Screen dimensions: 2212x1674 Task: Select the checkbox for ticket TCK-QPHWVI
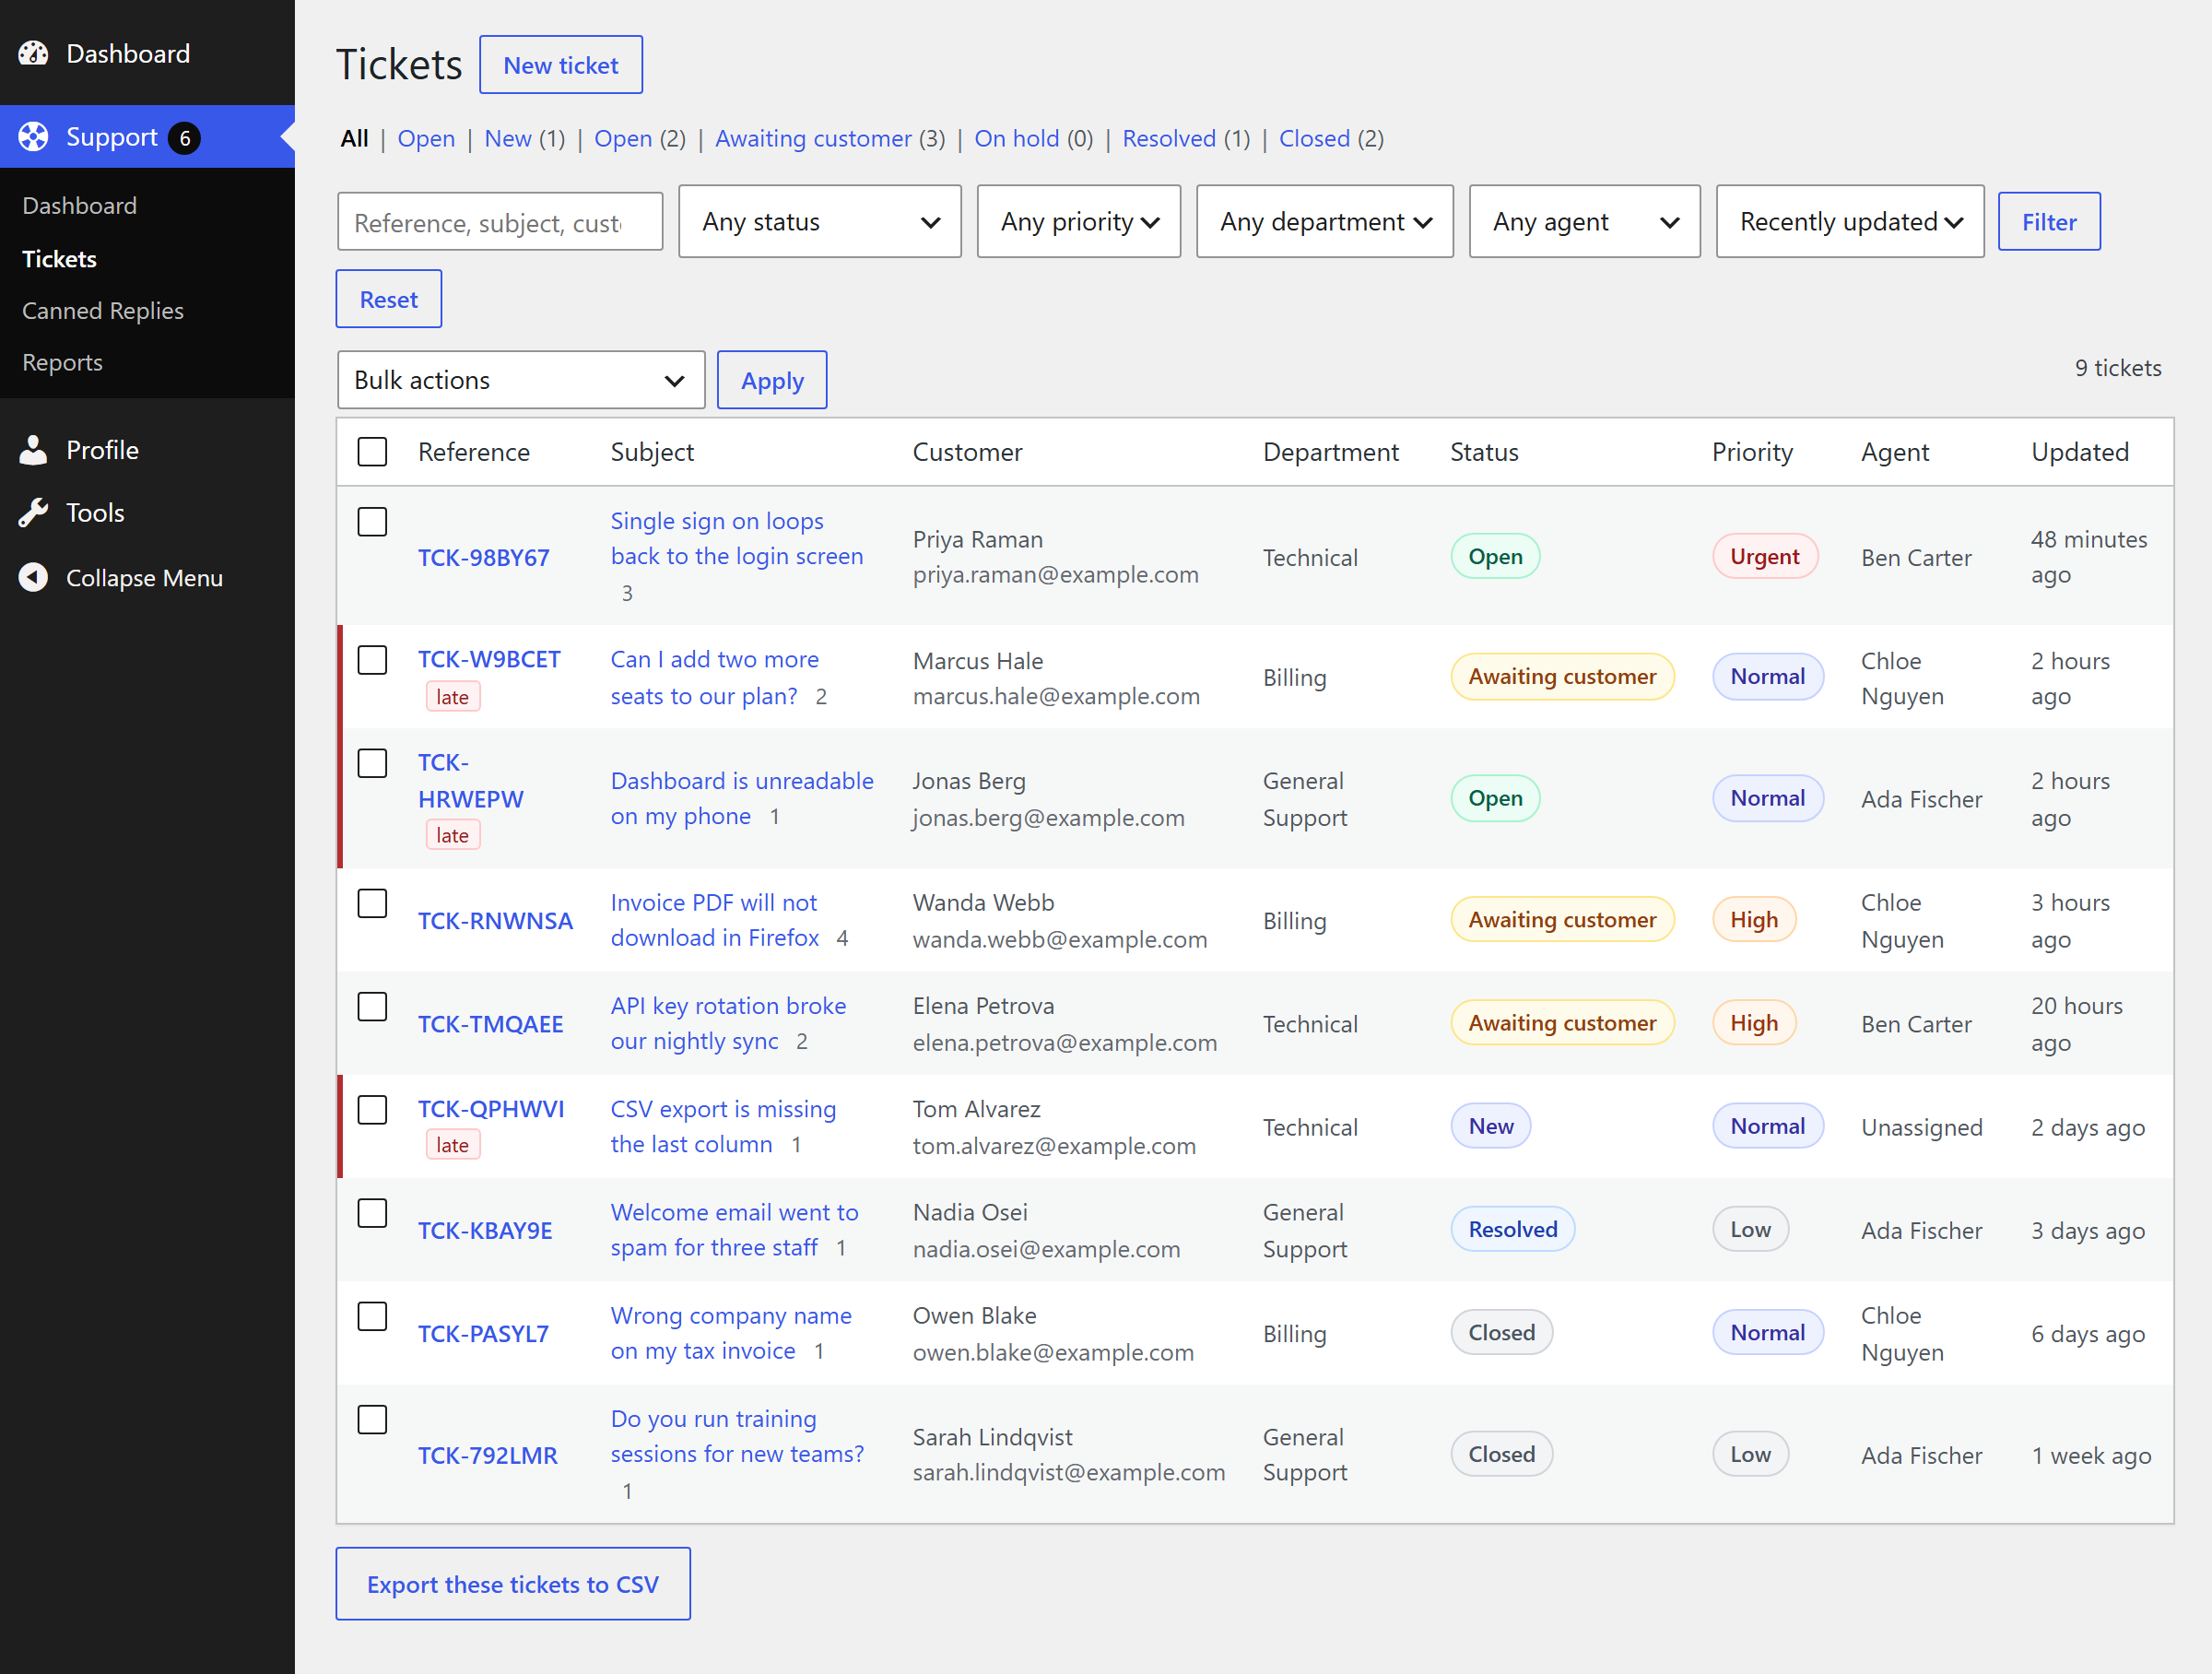click(x=372, y=1109)
